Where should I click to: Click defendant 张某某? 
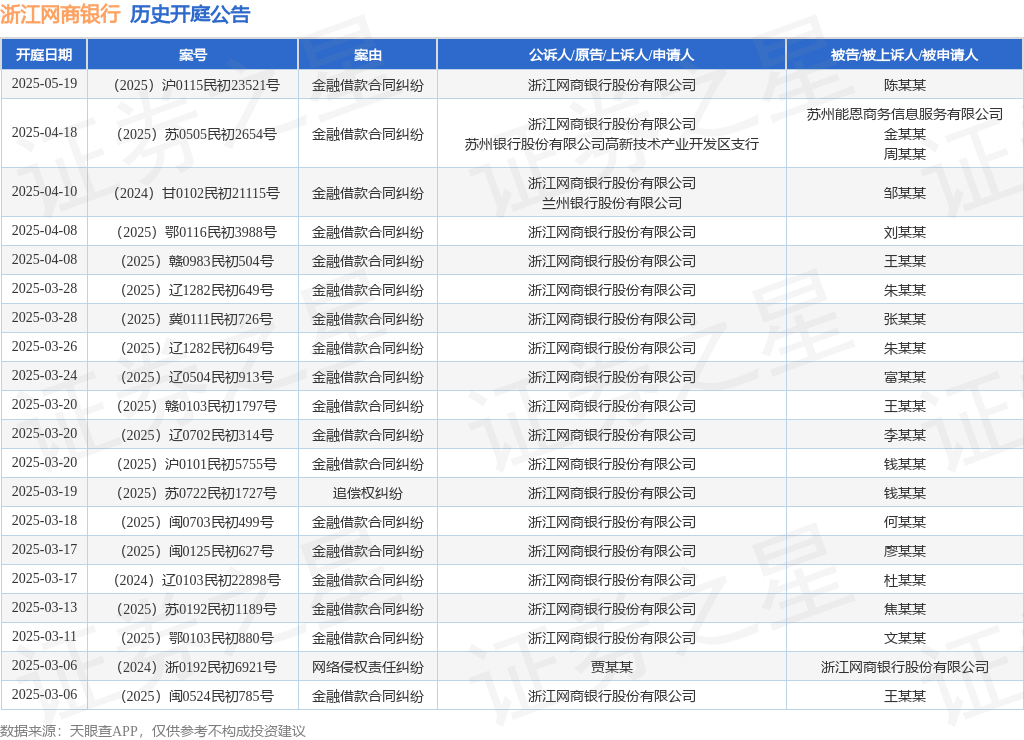[x=904, y=319]
